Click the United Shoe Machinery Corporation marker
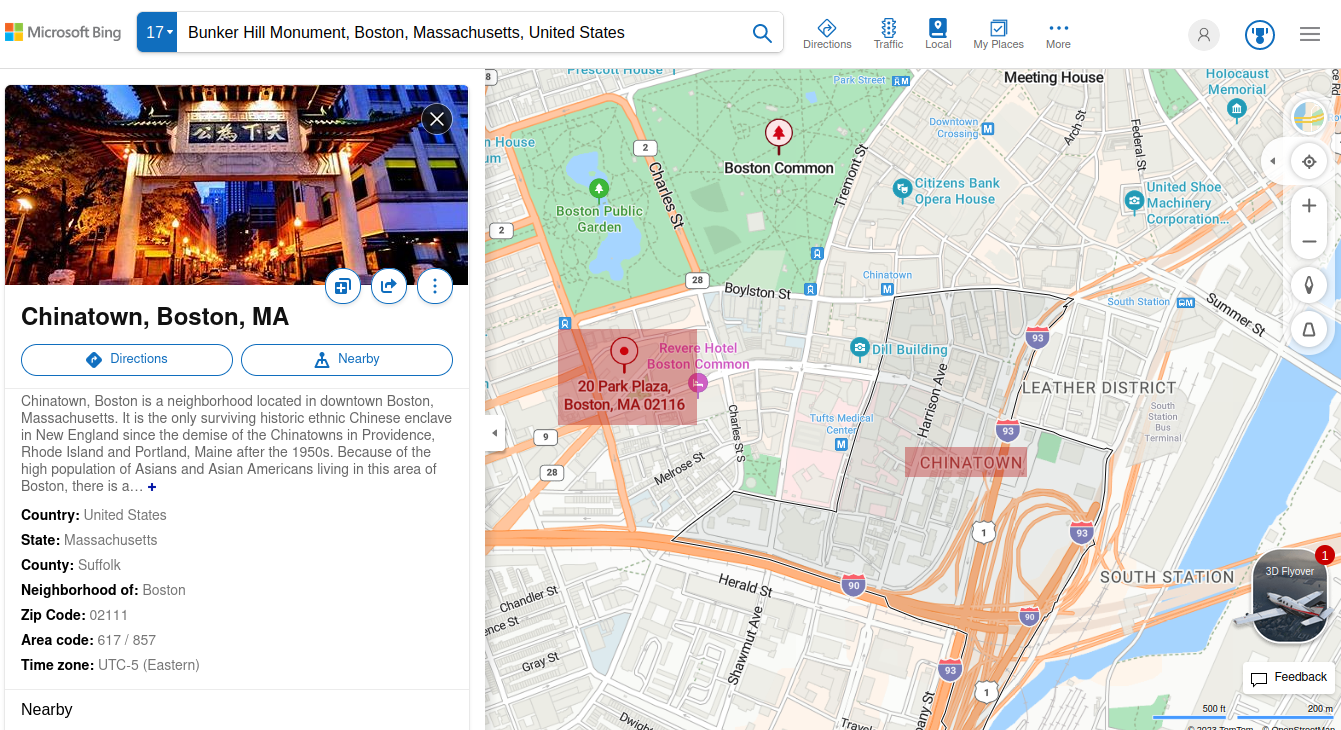 tap(1134, 201)
